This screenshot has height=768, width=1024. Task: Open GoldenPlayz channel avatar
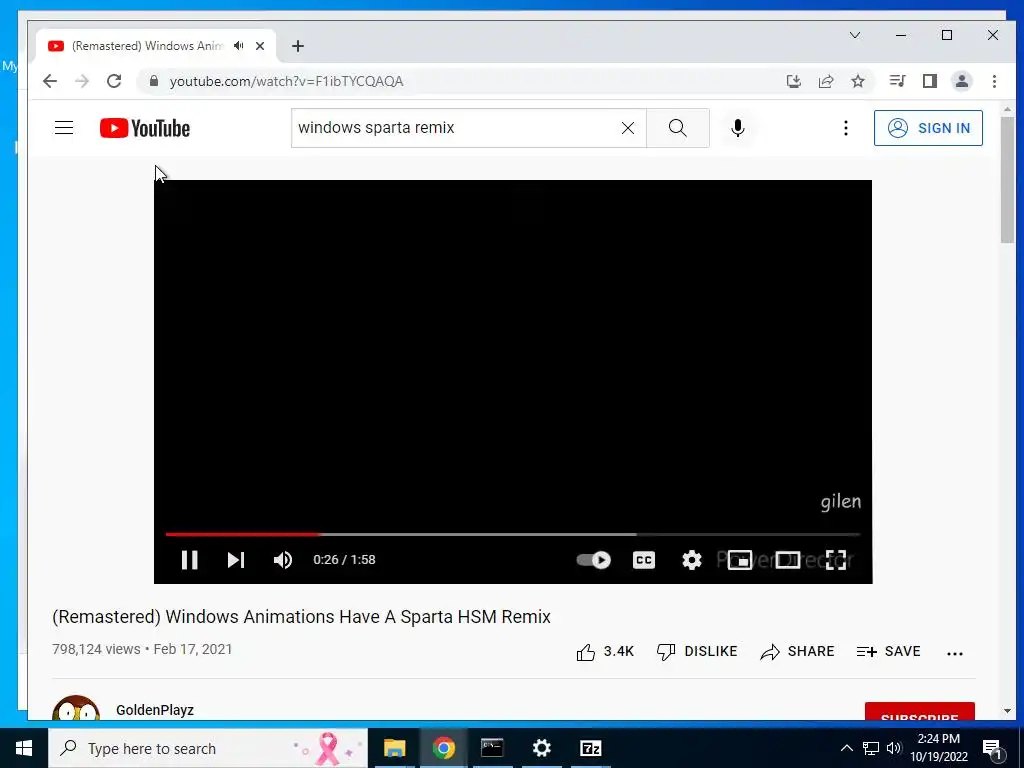point(76,708)
